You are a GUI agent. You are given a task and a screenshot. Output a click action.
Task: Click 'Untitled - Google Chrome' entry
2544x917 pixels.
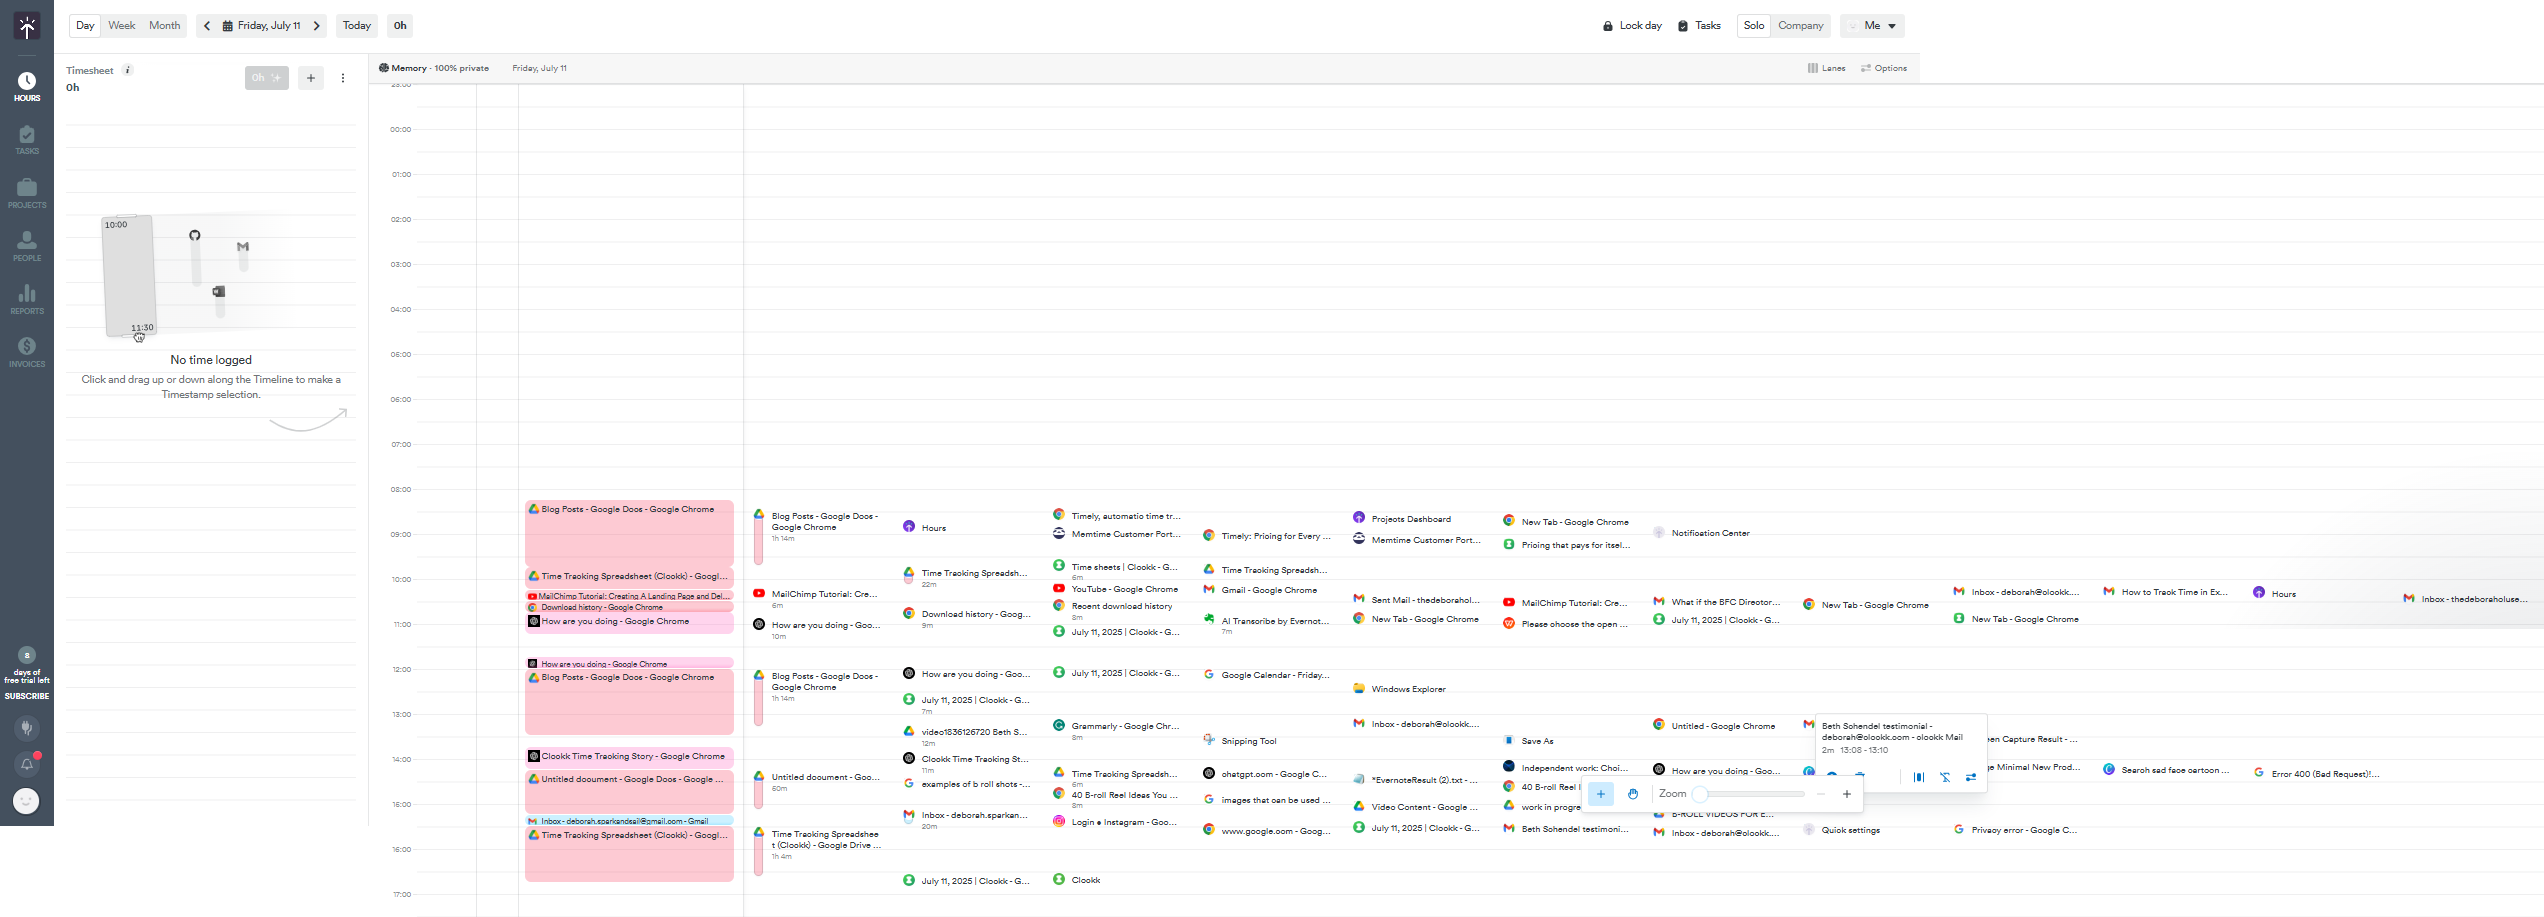point(1715,725)
